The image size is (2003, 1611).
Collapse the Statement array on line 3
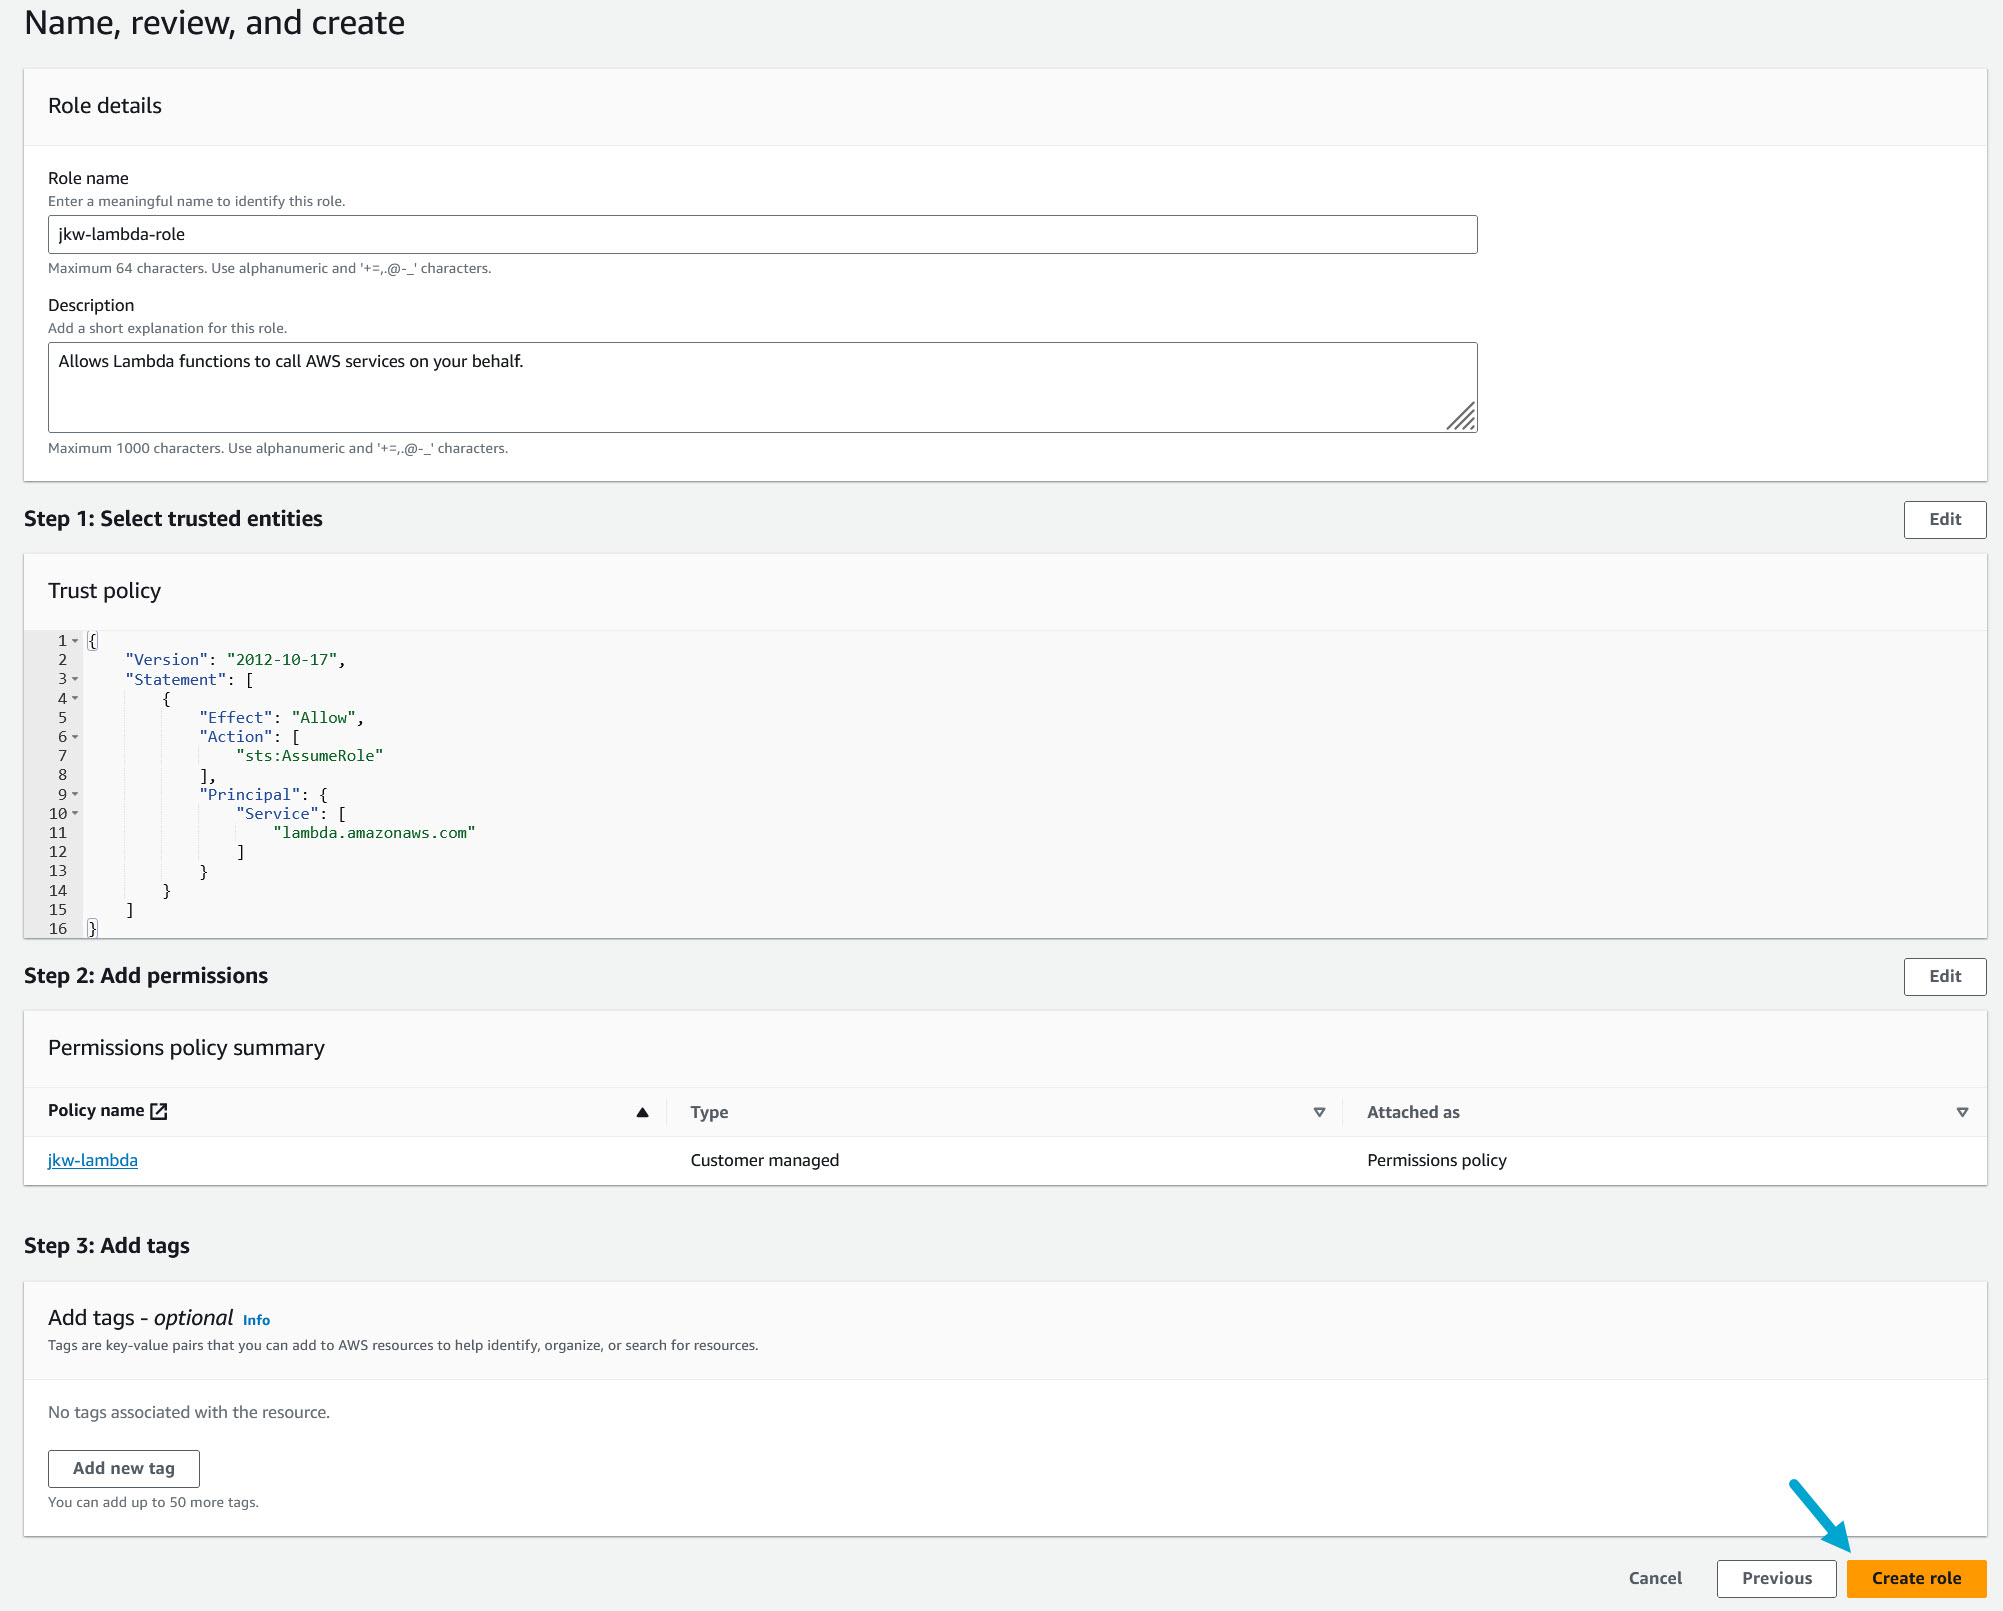[x=75, y=679]
